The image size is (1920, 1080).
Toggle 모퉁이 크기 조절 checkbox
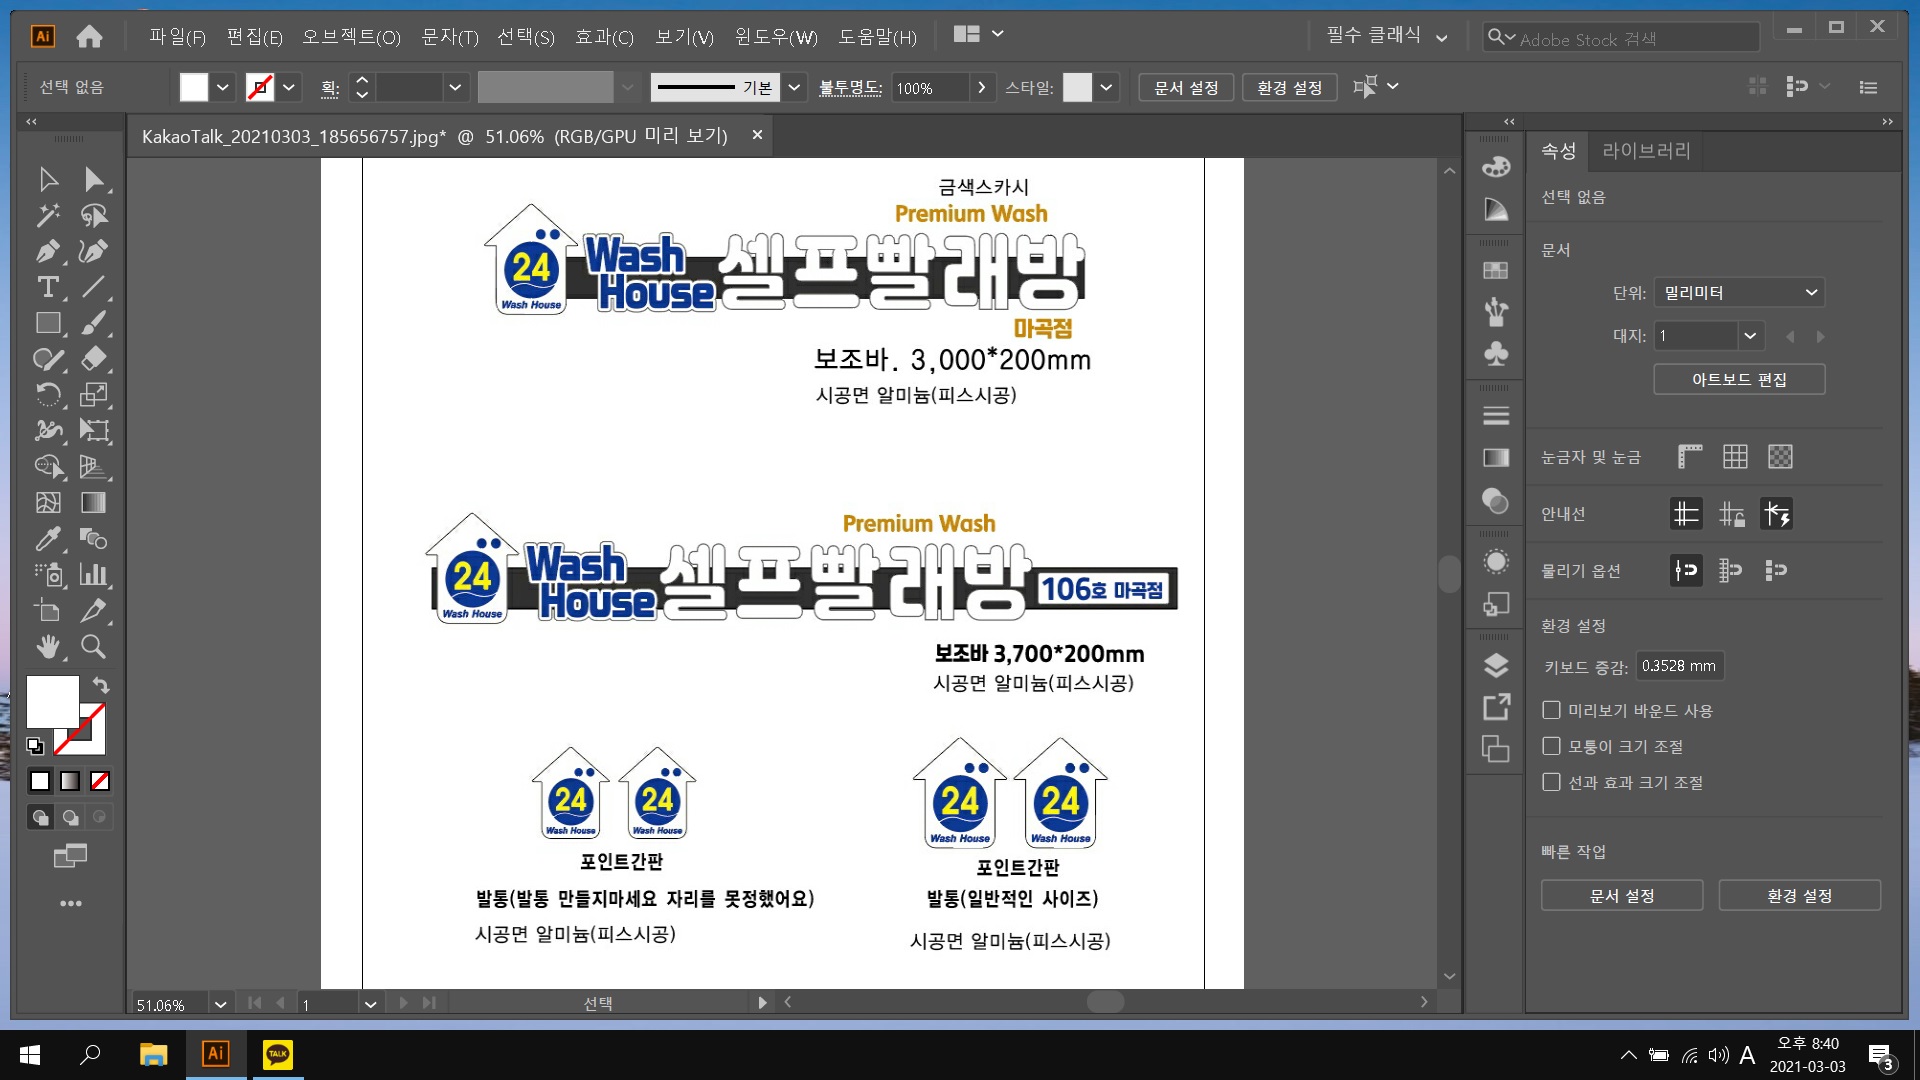[1551, 746]
